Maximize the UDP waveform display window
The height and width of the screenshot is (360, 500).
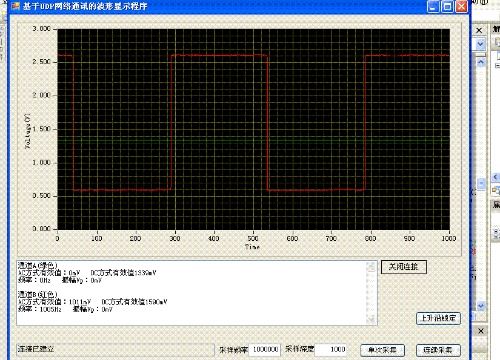(447, 6)
